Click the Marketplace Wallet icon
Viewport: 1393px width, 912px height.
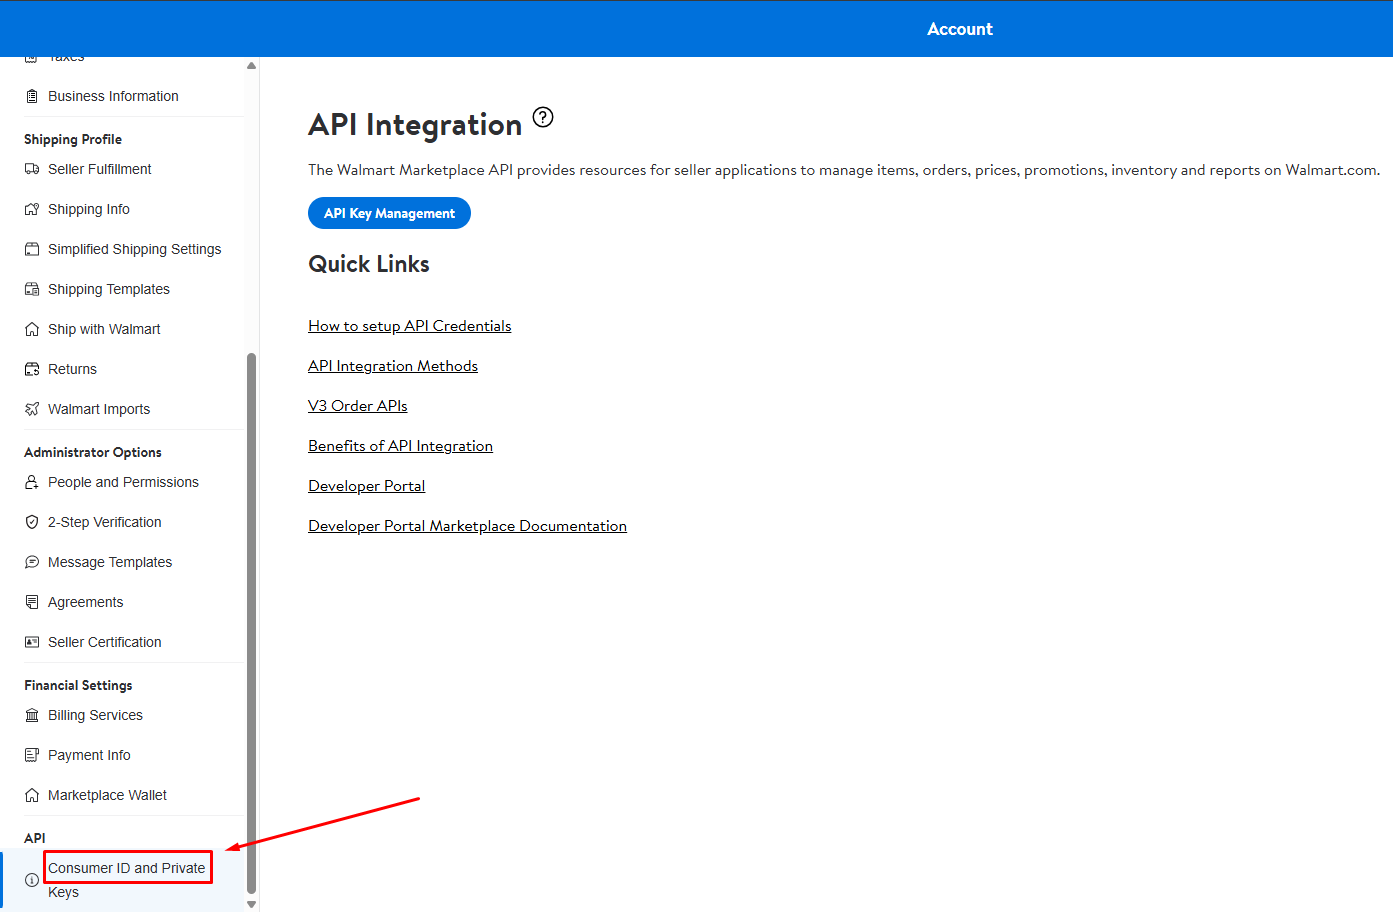(x=32, y=795)
